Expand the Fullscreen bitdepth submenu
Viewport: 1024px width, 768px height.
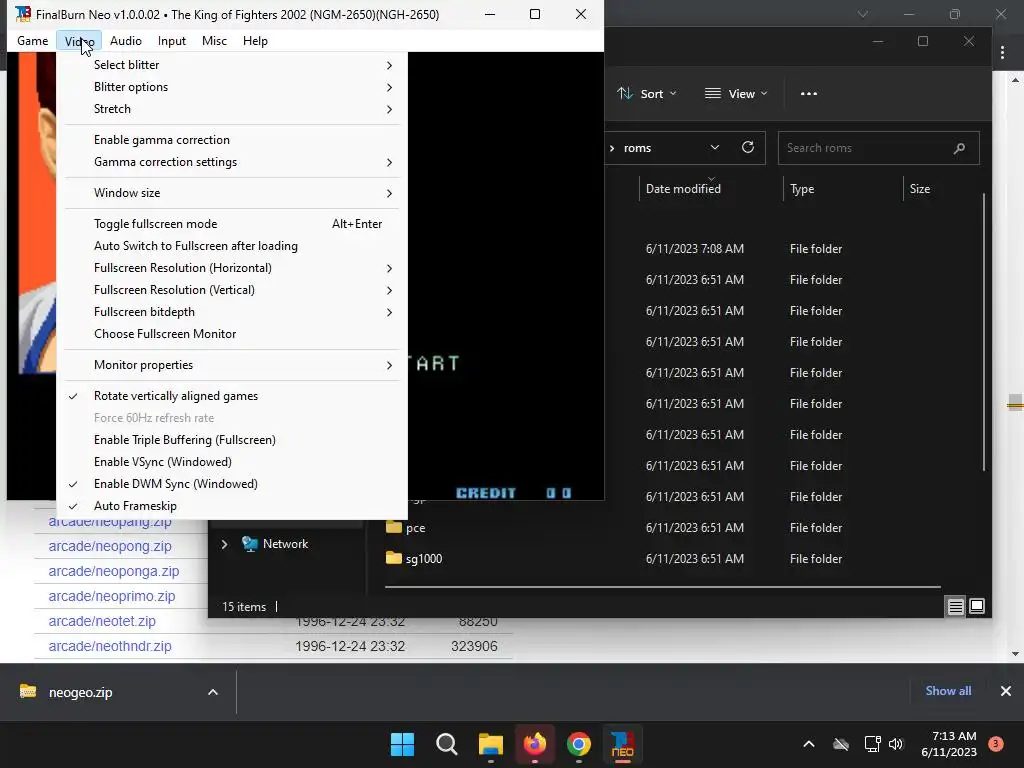(232, 312)
